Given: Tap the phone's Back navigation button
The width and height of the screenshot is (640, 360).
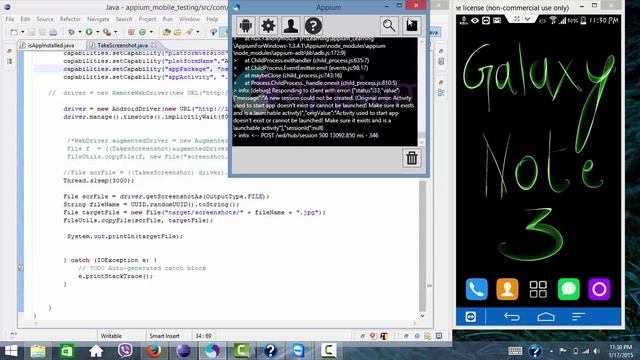Looking at the screenshot, I should pos(511,317).
